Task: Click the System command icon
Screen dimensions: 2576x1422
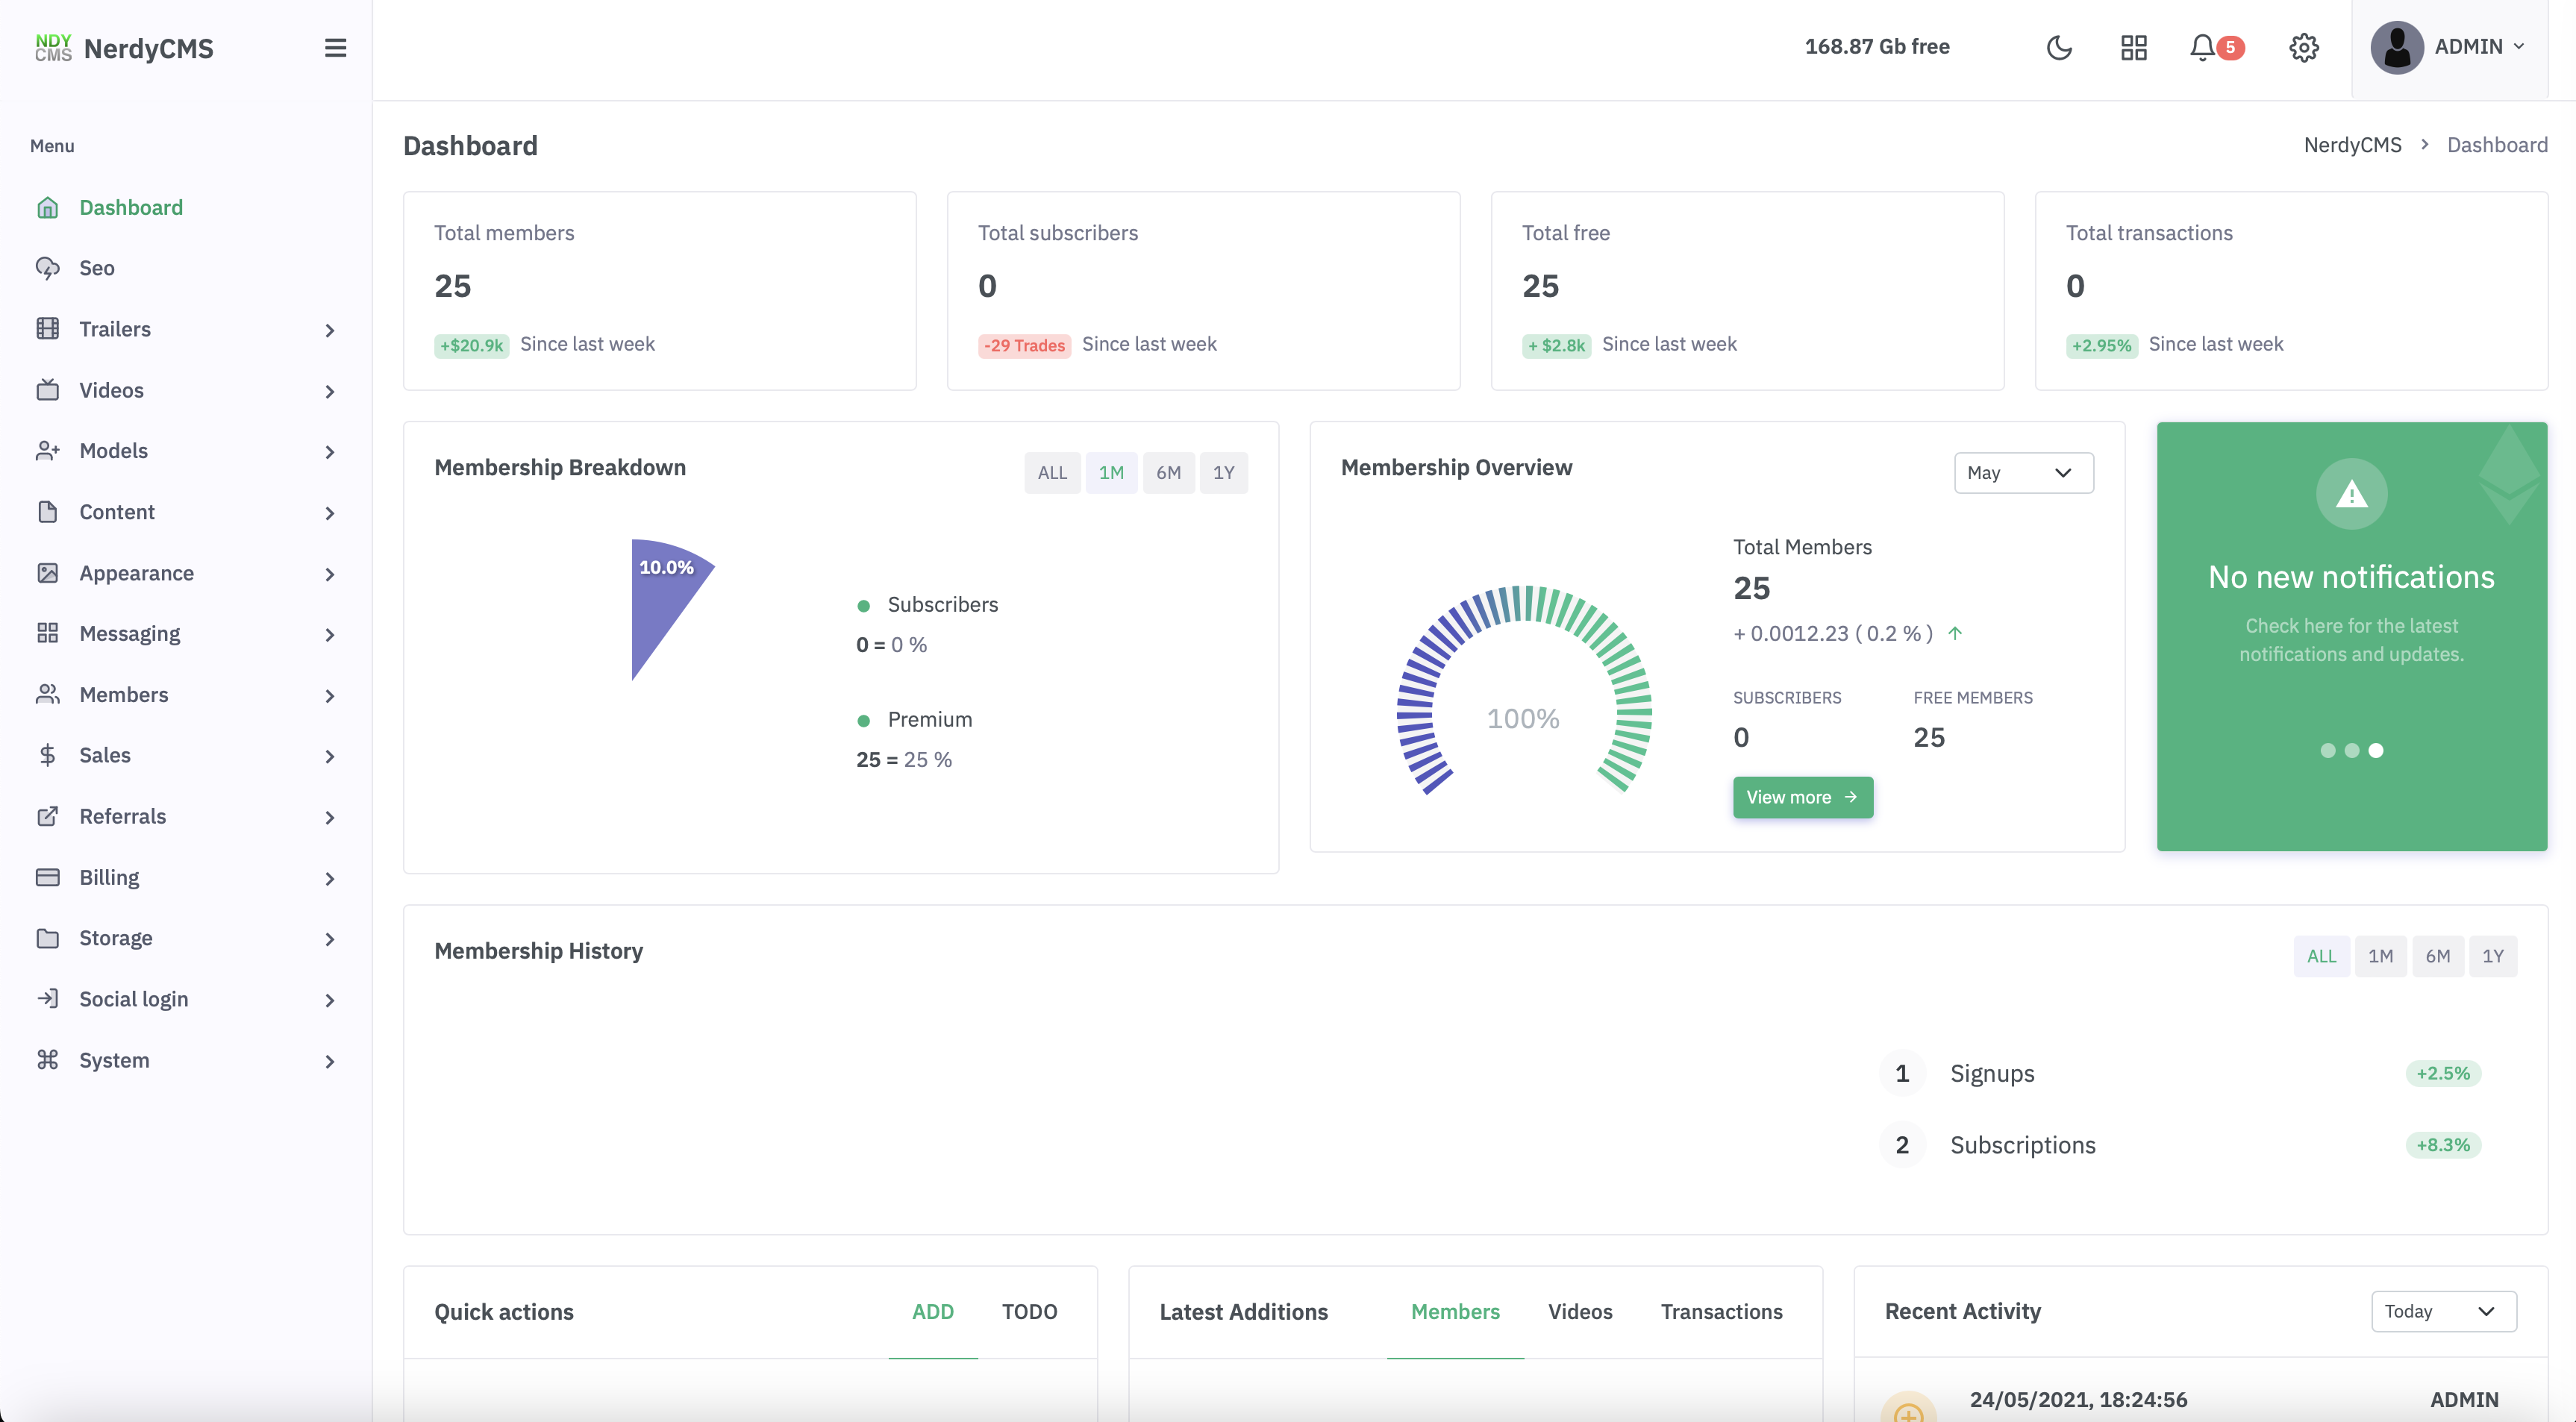Action: click(47, 1060)
